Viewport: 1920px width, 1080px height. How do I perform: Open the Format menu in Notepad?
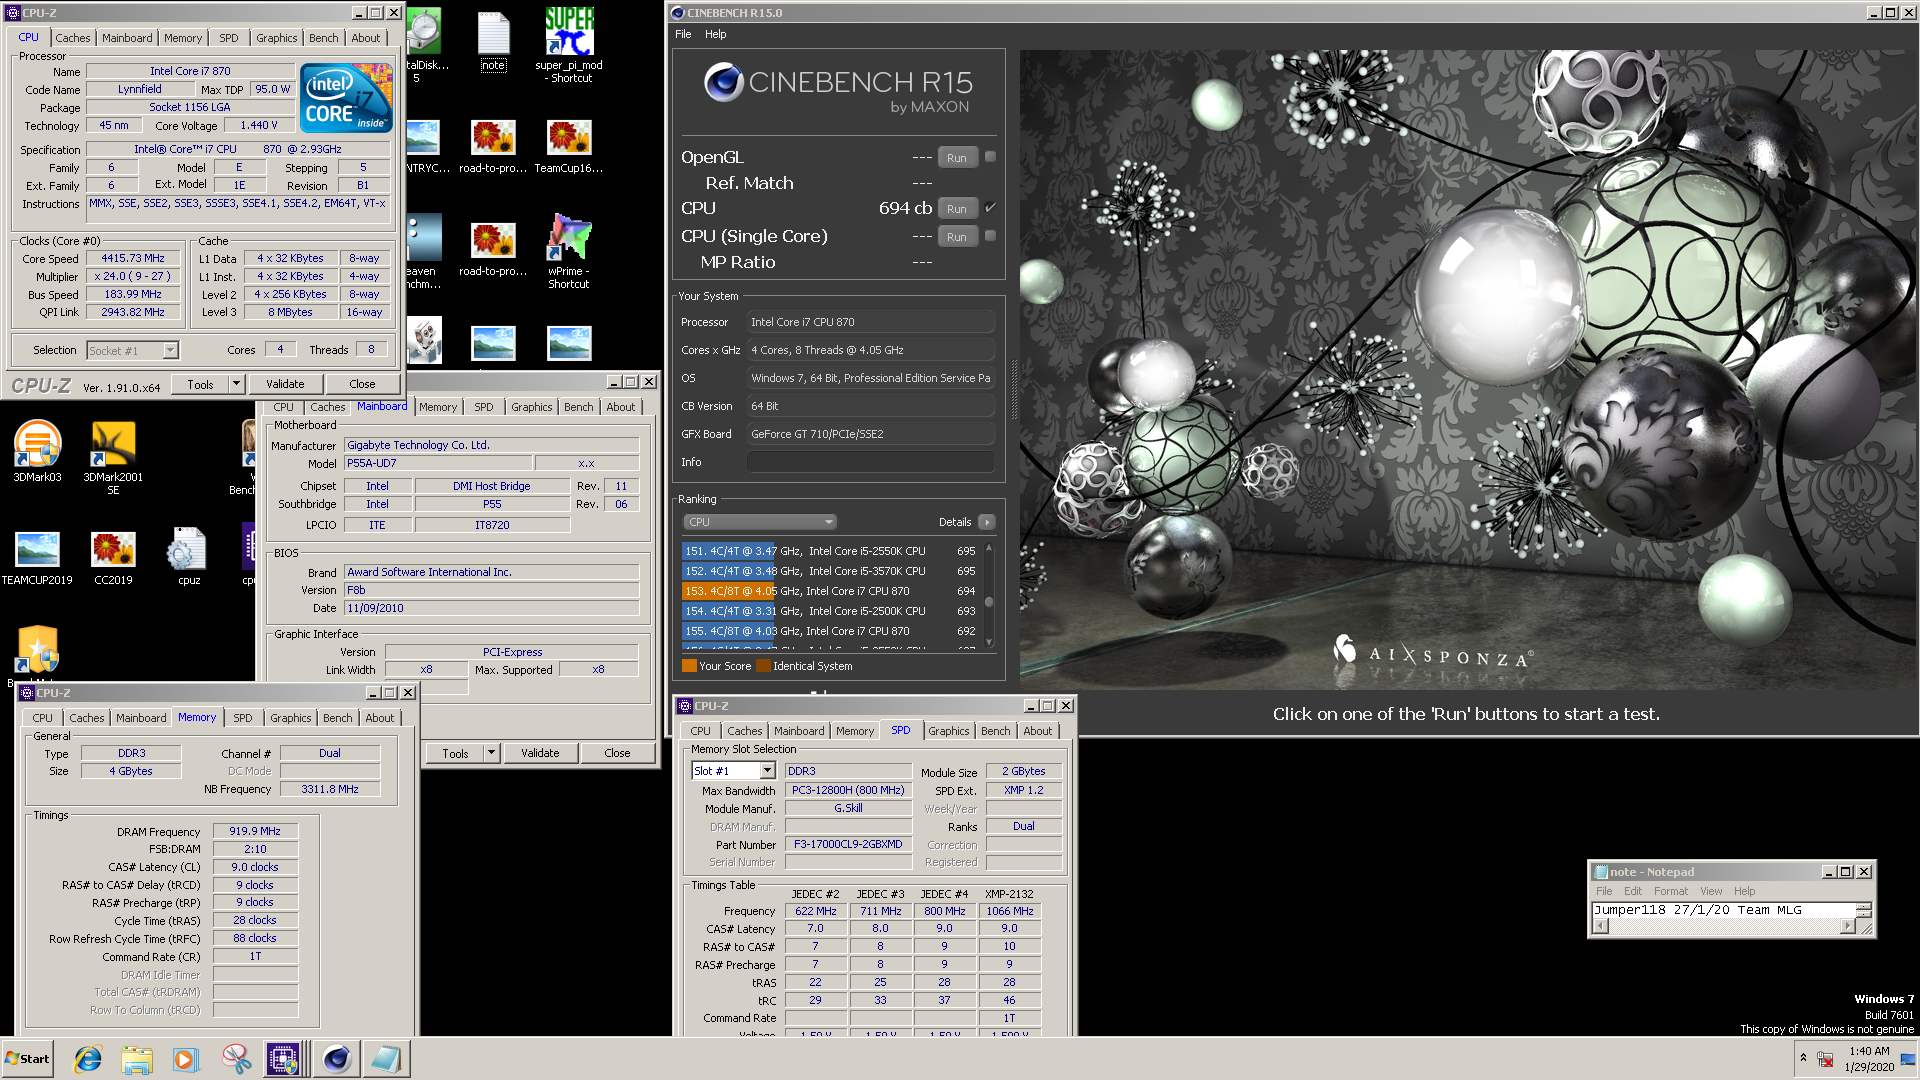(x=1670, y=891)
